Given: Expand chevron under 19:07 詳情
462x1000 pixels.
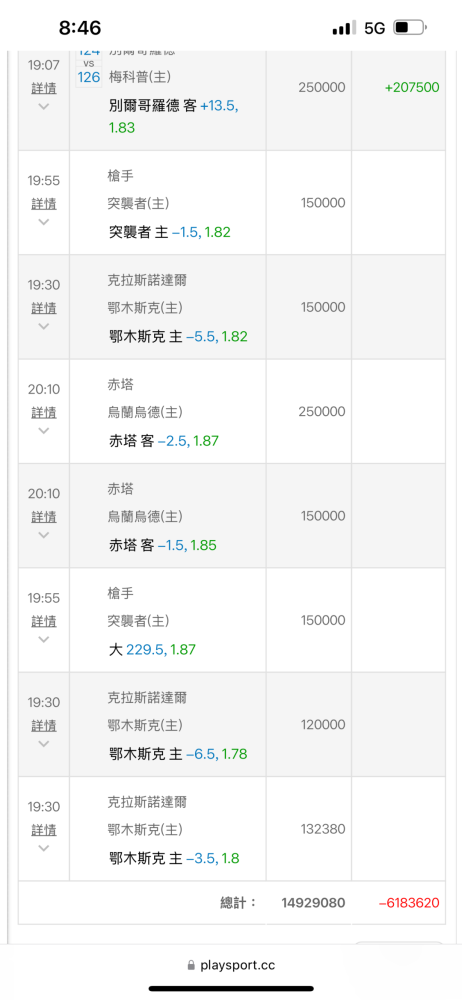Looking at the screenshot, I should pyautogui.click(x=43, y=106).
